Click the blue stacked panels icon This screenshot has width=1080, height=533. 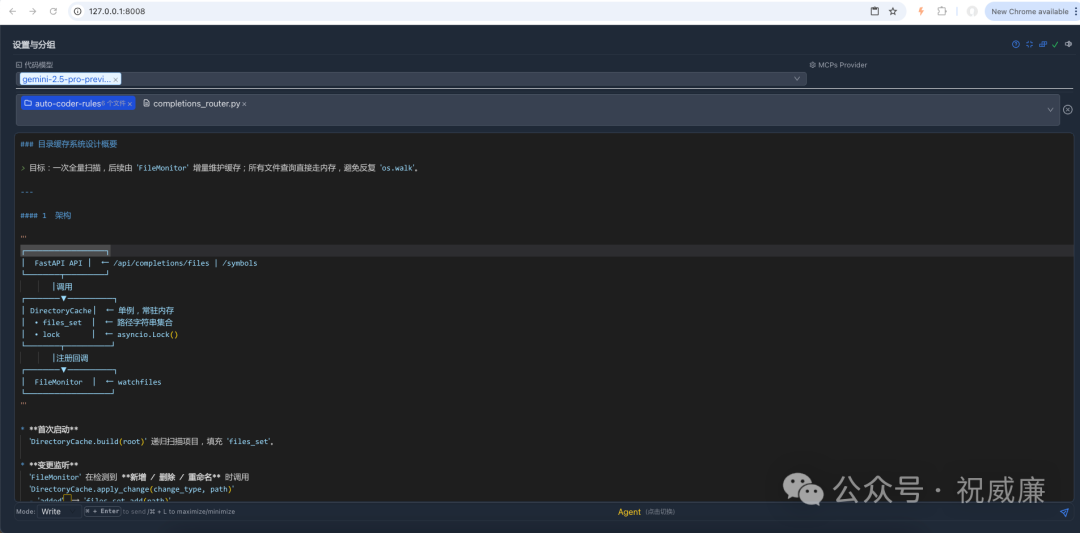click(x=1043, y=44)
